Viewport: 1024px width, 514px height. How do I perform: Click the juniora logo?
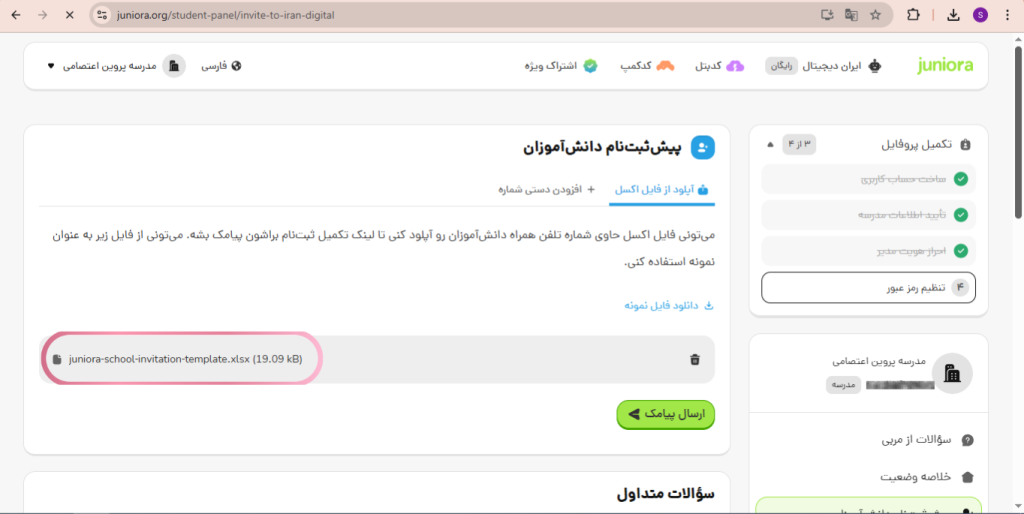click(944, 66)
